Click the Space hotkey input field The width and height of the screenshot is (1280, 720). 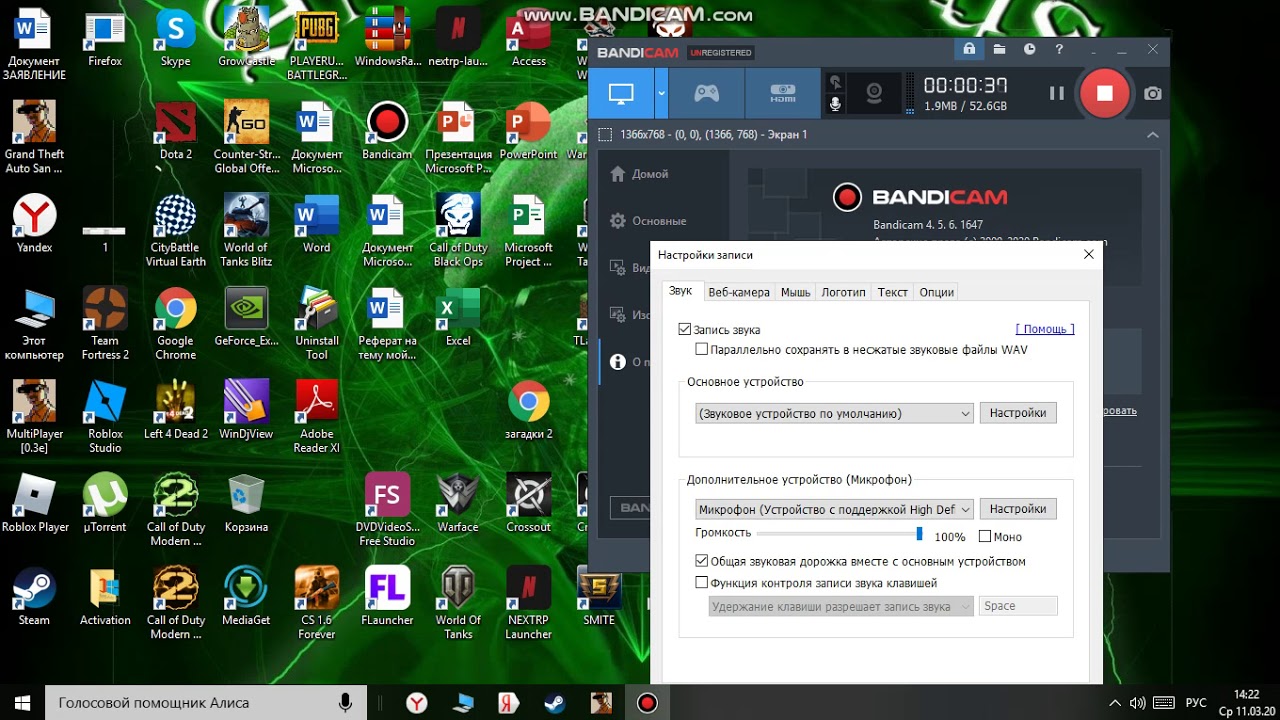1018,606
